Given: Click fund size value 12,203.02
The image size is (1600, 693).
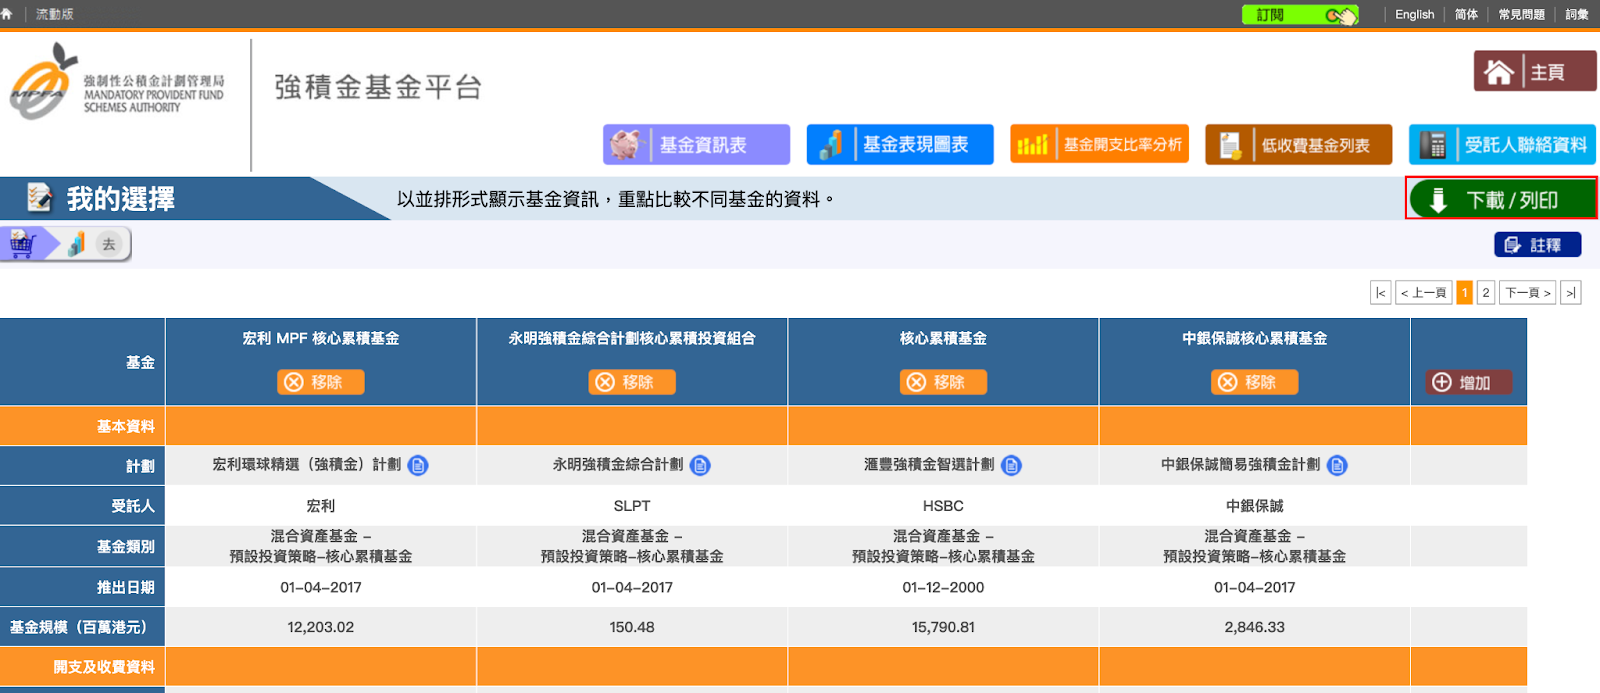Looking at the screenshot, I should [x=321, y=627].
